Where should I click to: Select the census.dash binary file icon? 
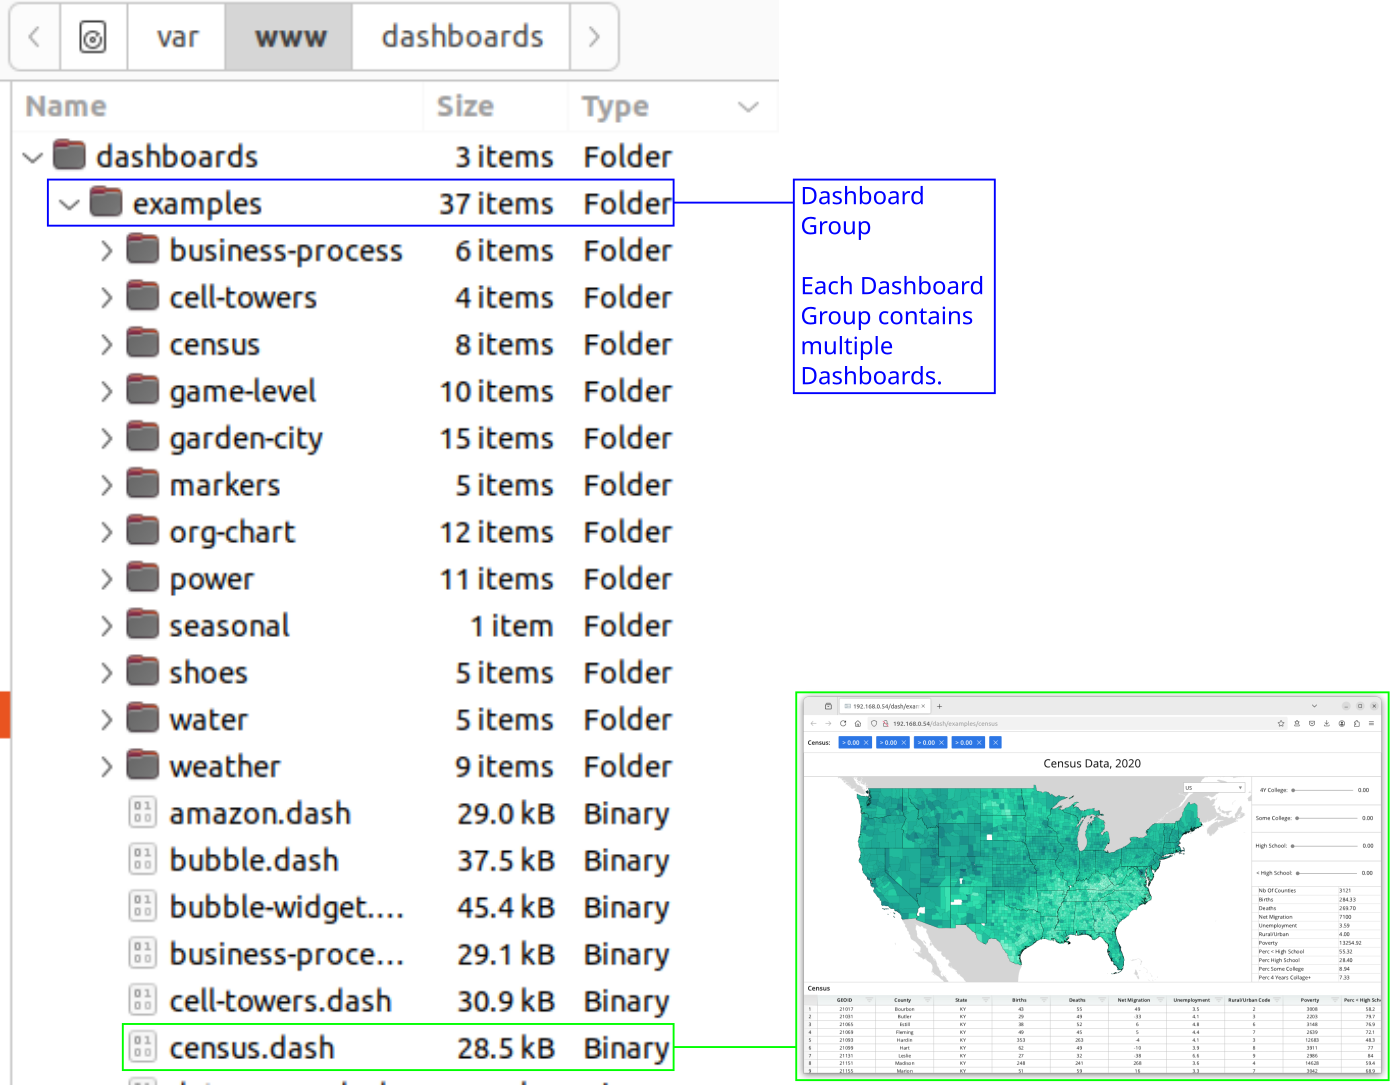tap(142, 1047)
